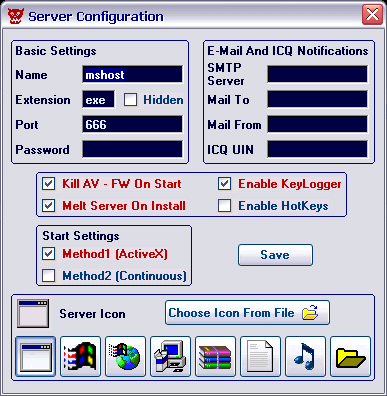This screenshot has height=396, width=387.
Task: Focus the Mail To input field
Action: [x=318, y=99]
